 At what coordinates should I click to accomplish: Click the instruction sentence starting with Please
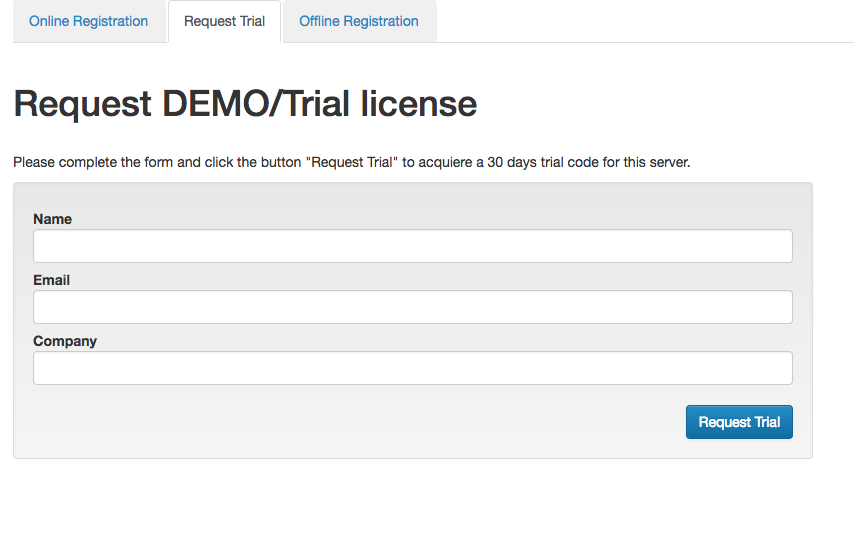click(x=351, y=162)
